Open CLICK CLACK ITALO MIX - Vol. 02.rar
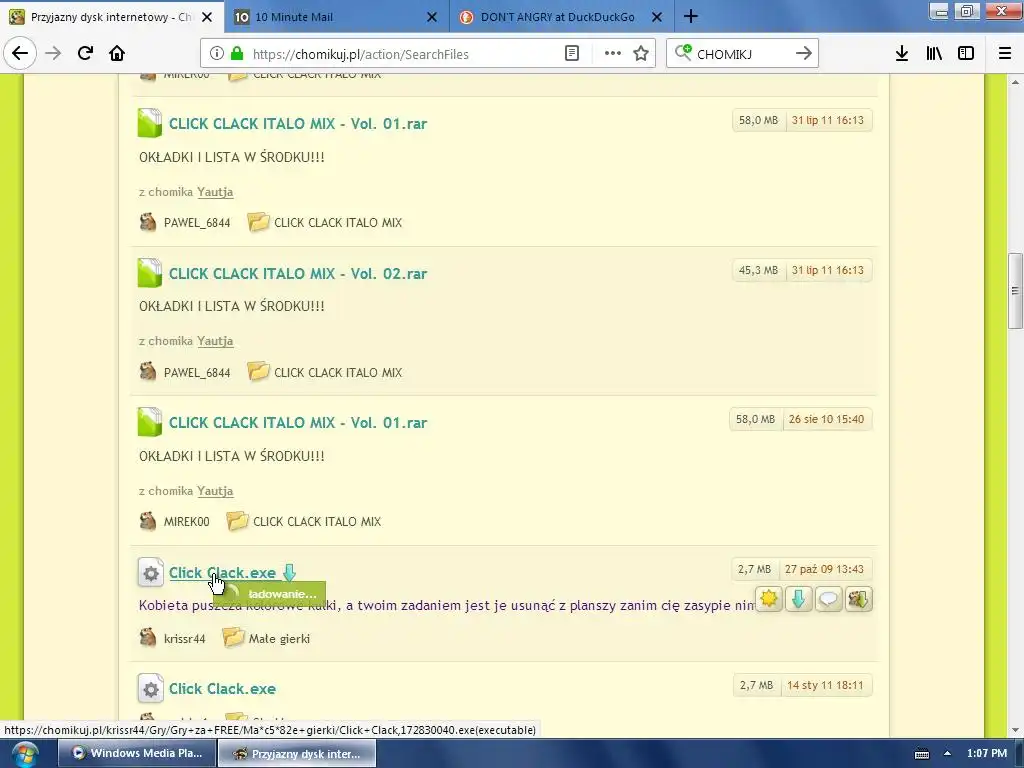This screenshot has width=1024, height=768. click(298, 273)
